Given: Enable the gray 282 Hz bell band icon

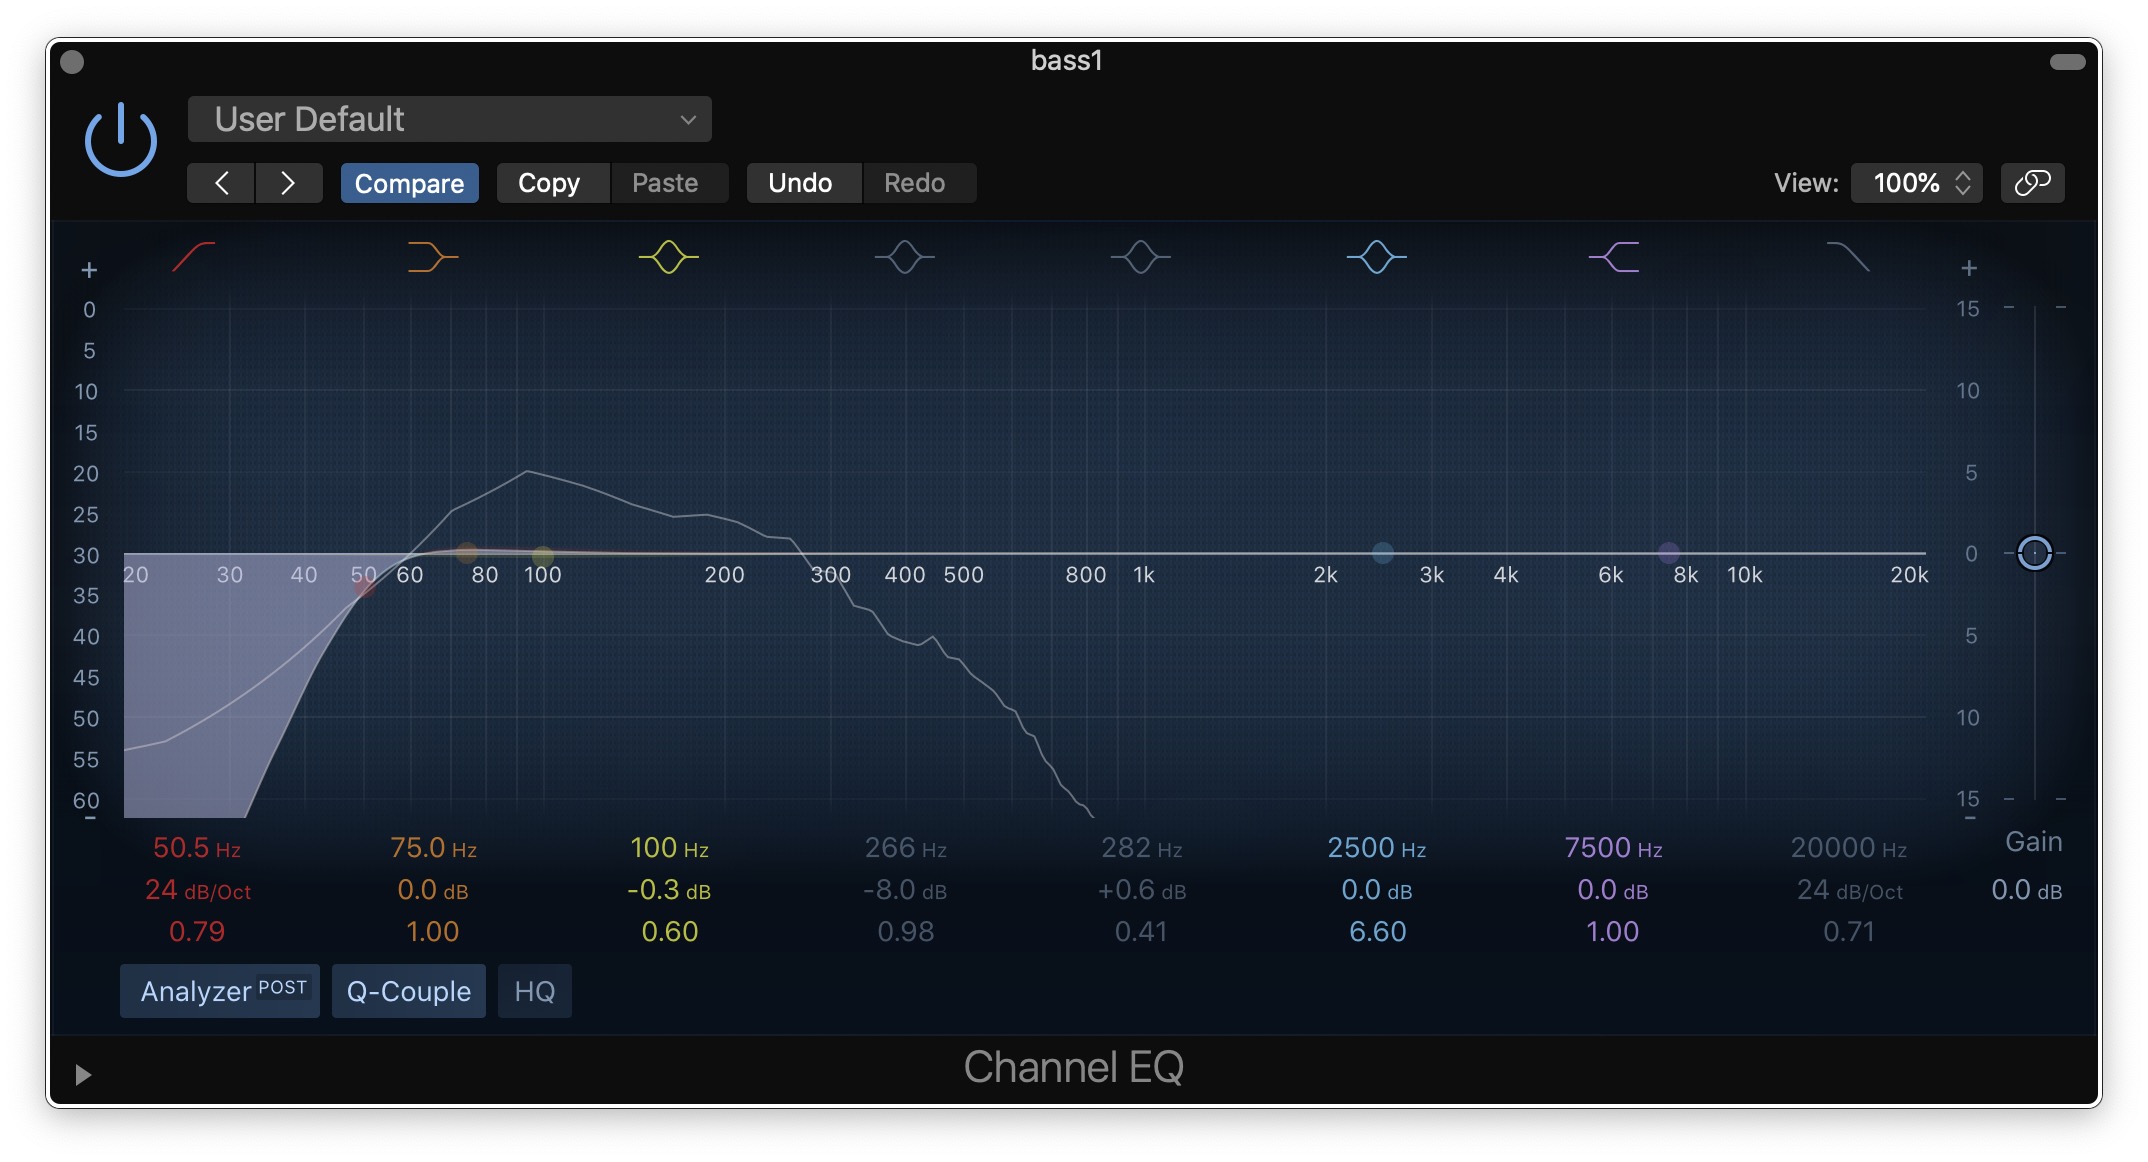Looking at the screenshot, I should tap(1140, 257).
